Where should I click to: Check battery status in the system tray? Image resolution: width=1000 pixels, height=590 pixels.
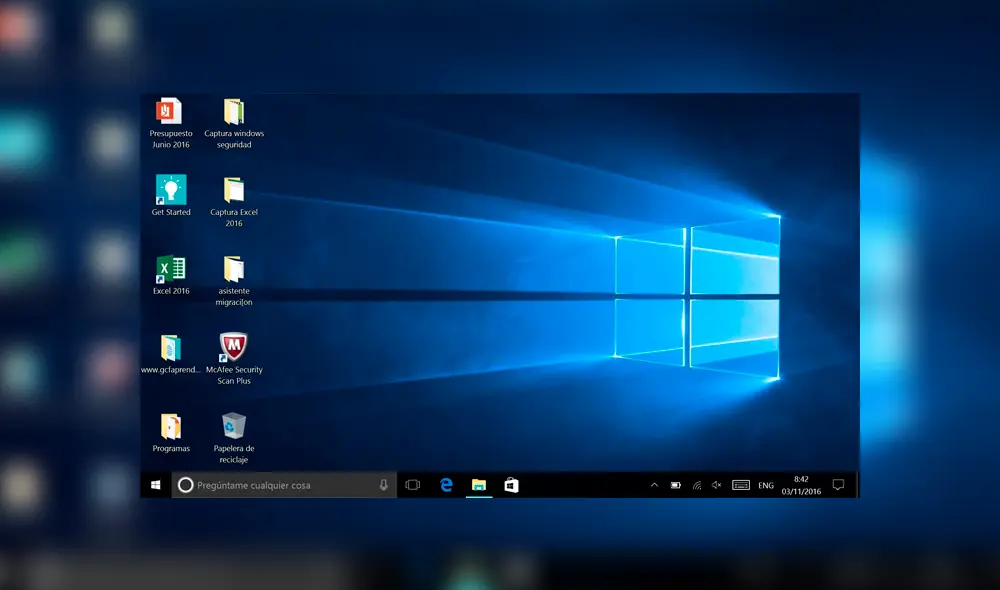[675, 484]
